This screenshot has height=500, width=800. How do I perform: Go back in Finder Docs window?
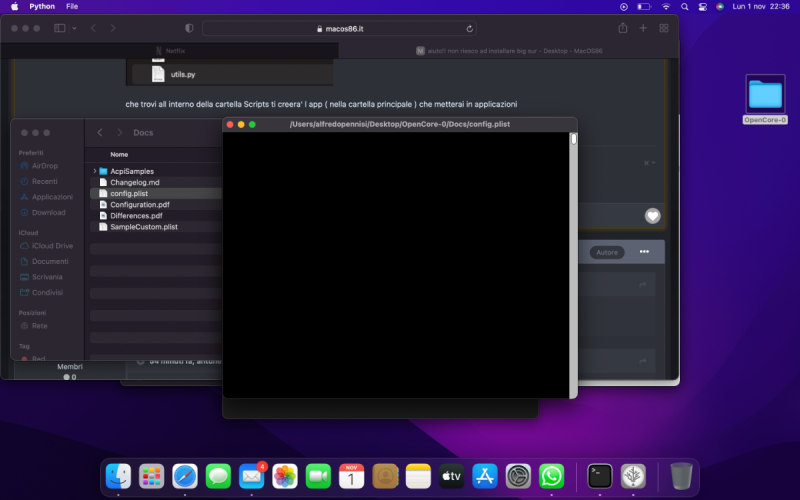tap(100, 133)
